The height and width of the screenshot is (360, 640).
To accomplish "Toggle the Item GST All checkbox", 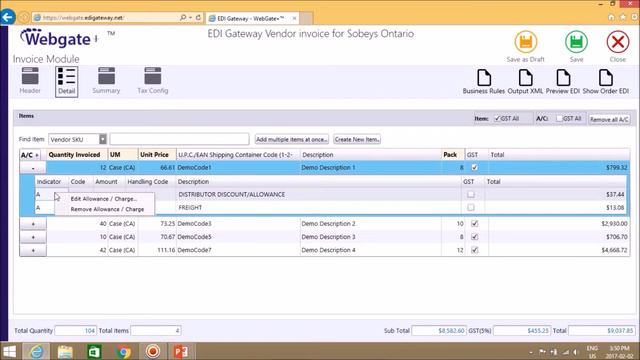I will [x=497, y=118].
